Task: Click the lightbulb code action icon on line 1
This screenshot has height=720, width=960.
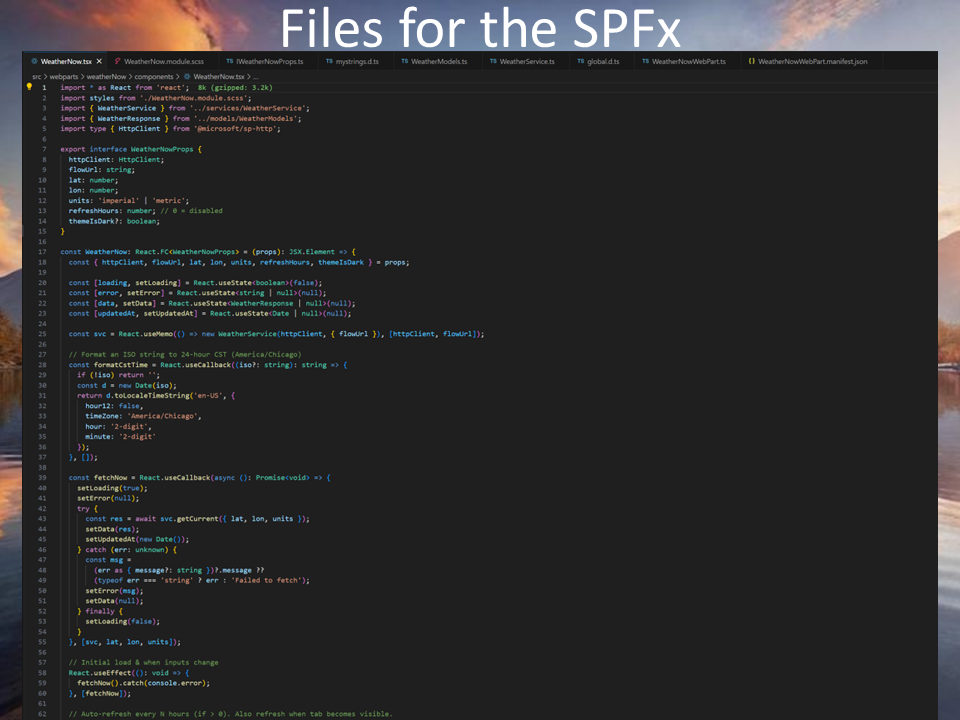Action: click(x=29, y=87)
